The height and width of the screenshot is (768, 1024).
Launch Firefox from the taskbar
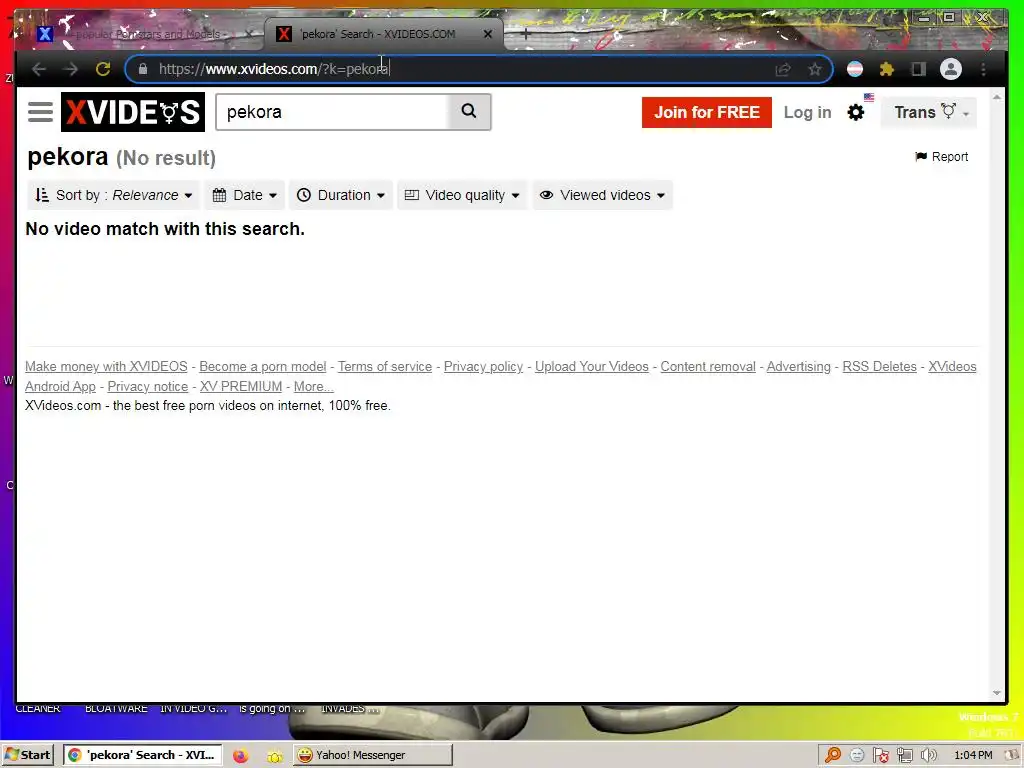coord(241,756)
